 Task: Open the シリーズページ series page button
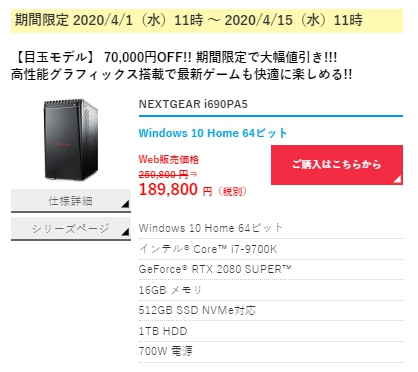pyautogui.click(x=71, y=228)
